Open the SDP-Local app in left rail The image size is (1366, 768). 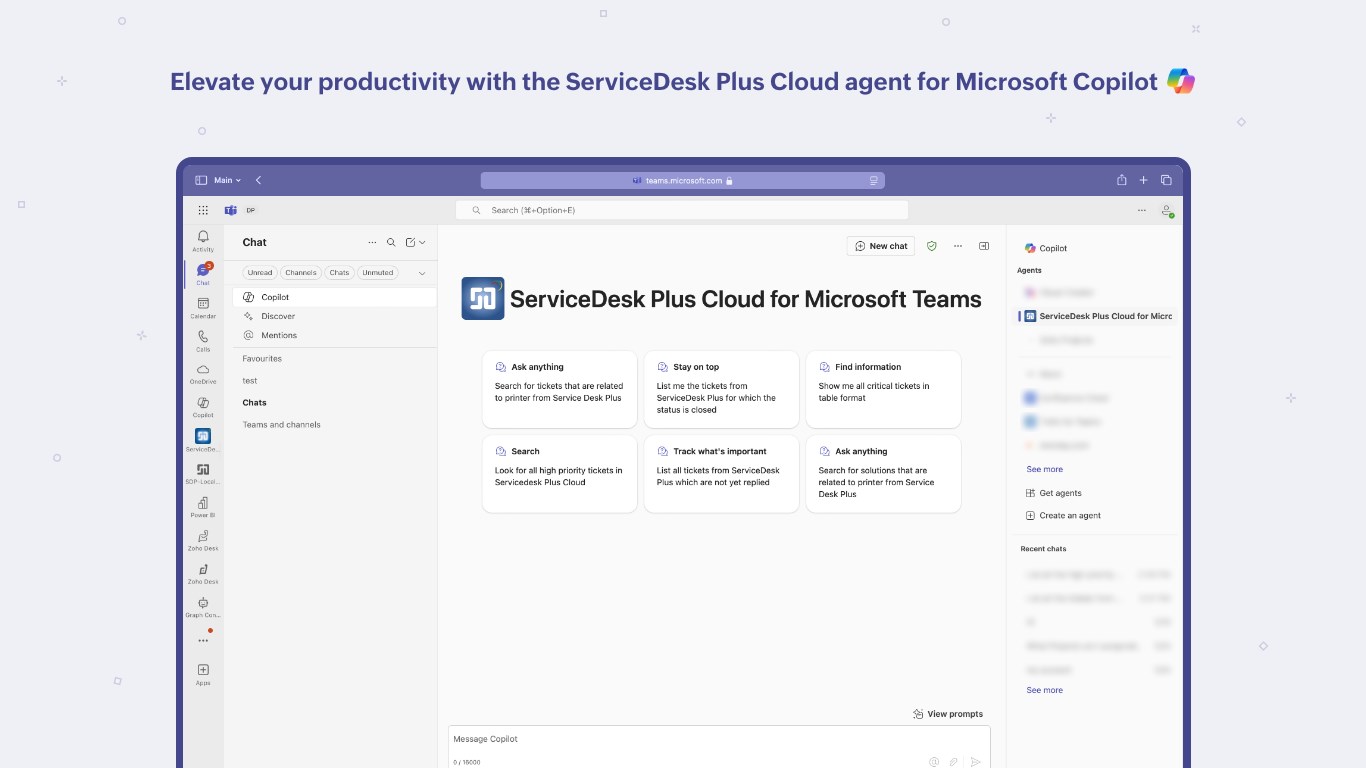tap(203, 473)
